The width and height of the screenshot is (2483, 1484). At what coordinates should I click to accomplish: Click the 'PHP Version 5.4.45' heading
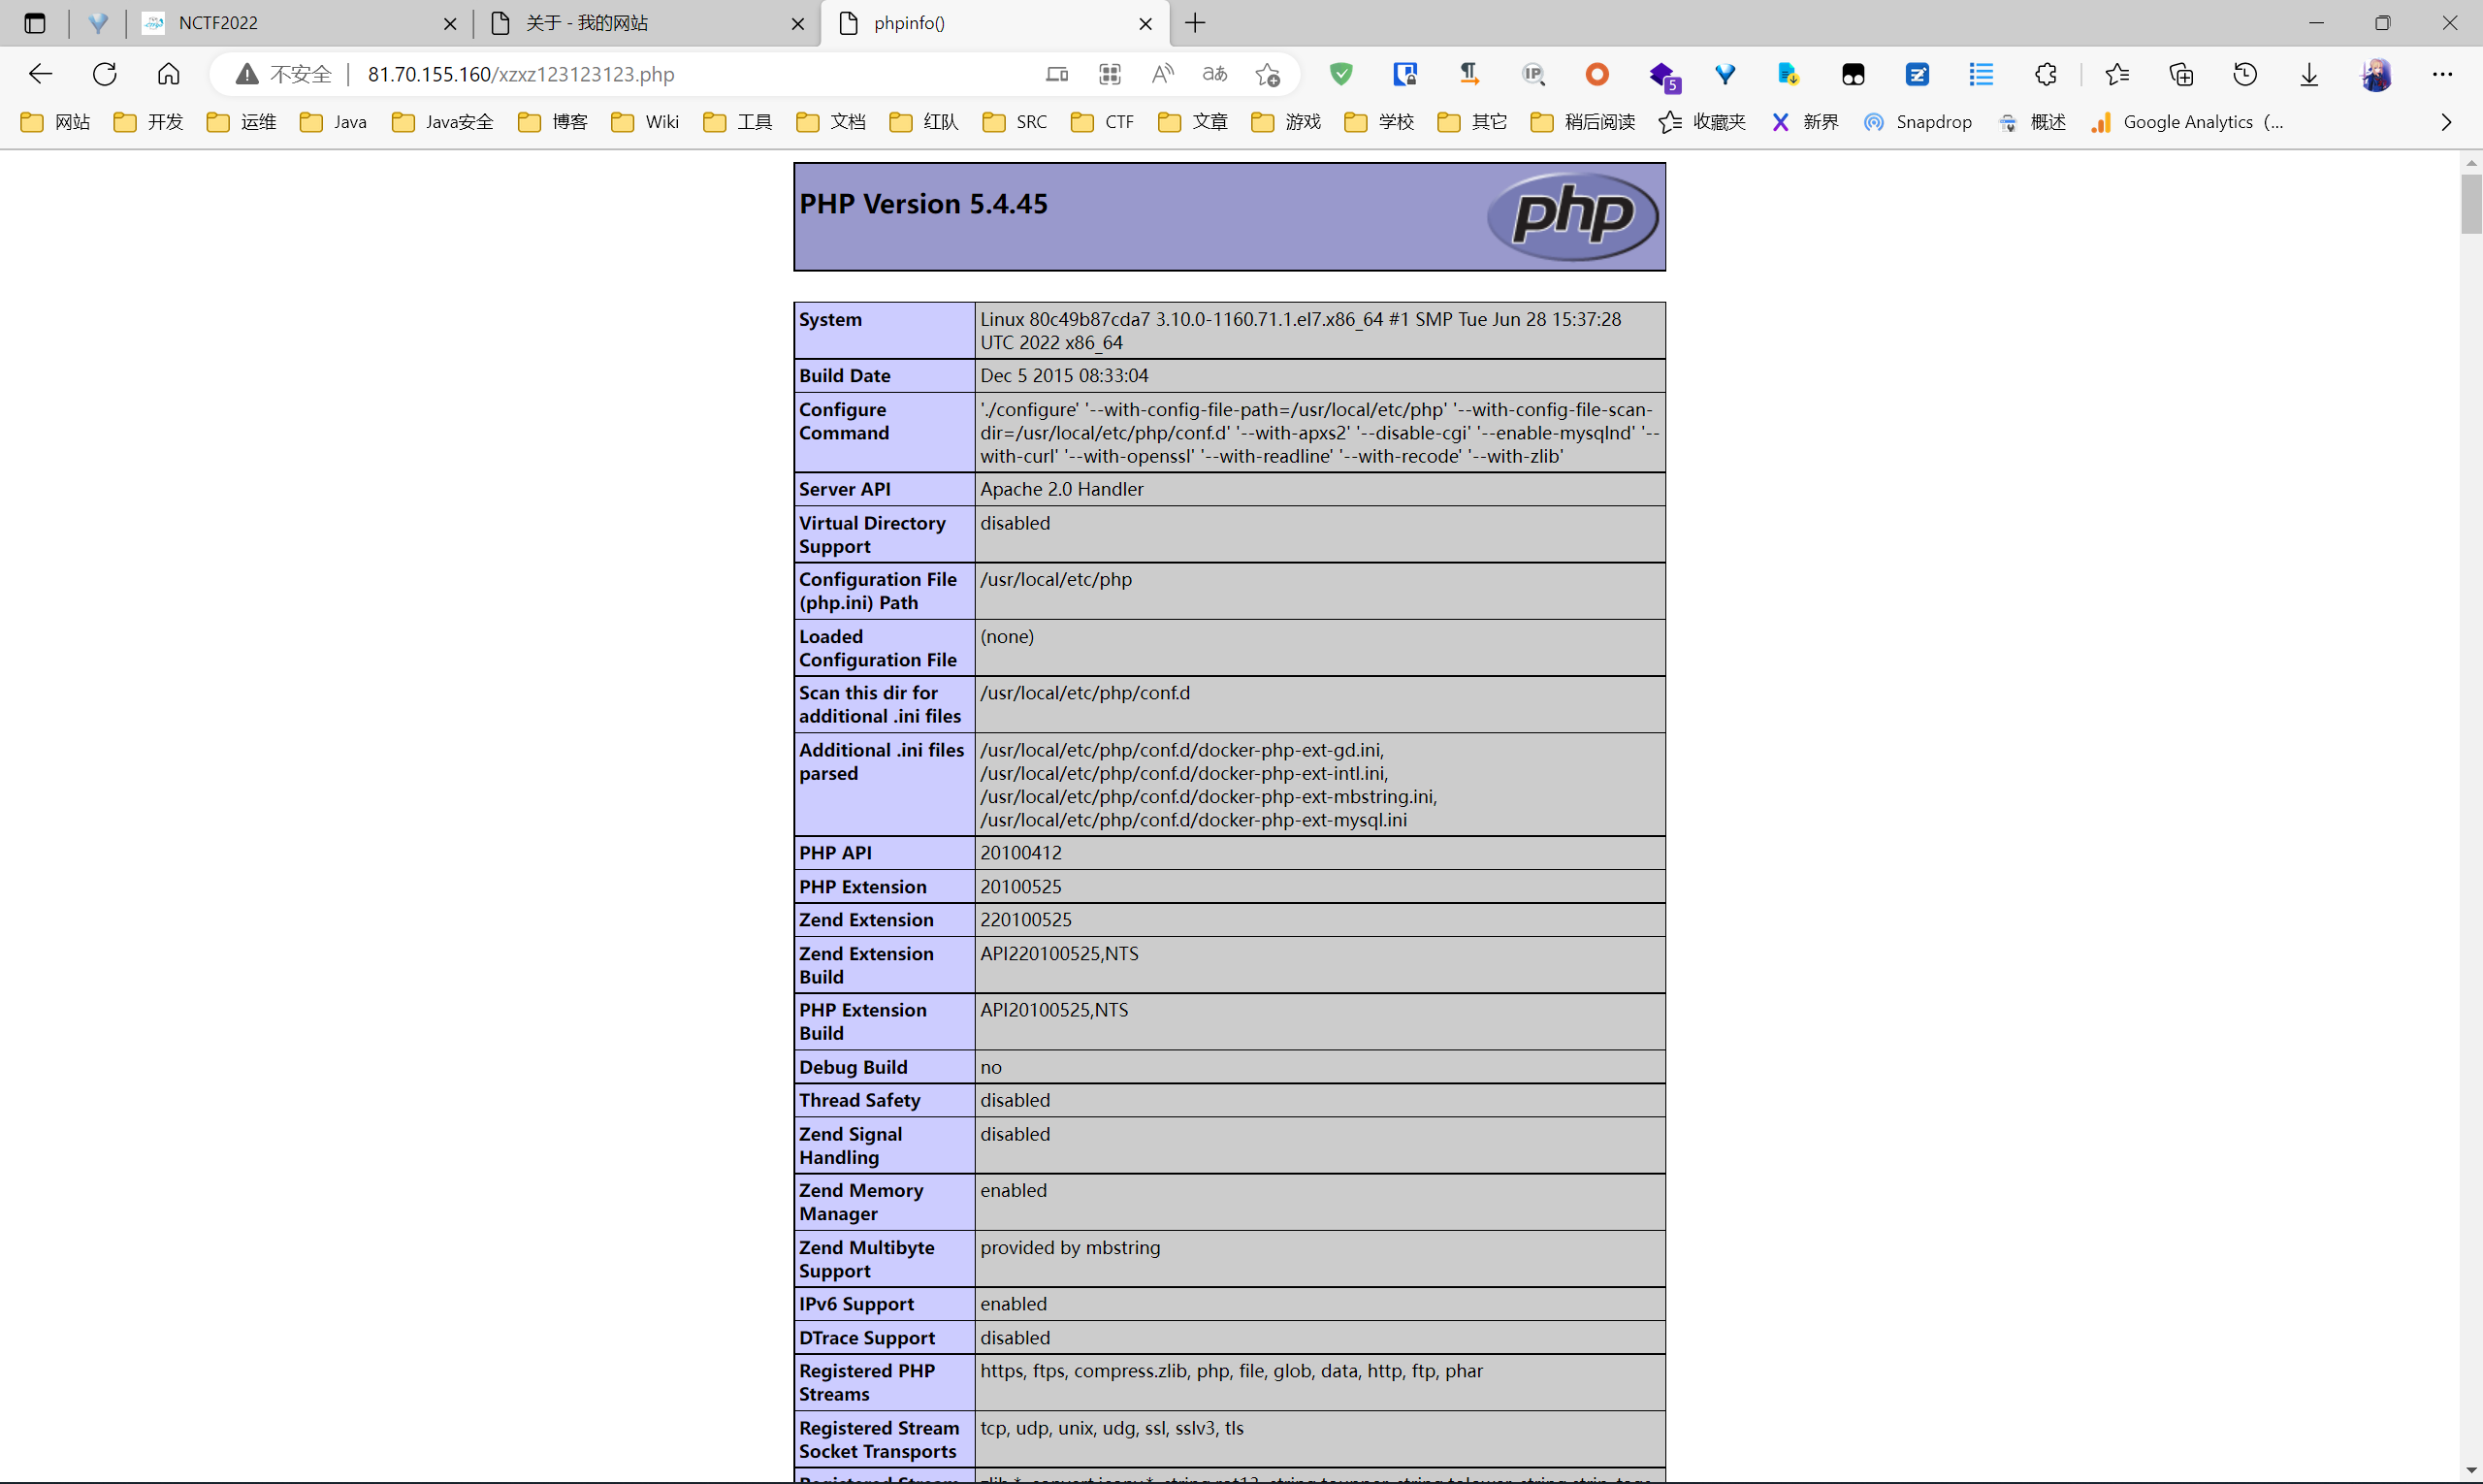pyautogui.click(x=924, y=204)
